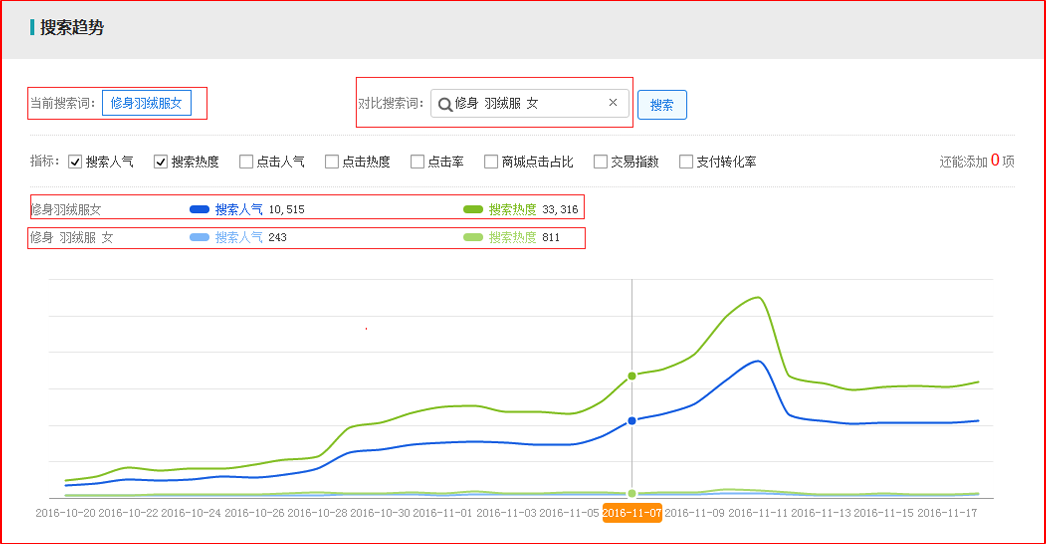The height and width of the screenshot is (544, 1046).
Task: Click green data point on 搜索热度 line
Action: click(x=632, y=376)
